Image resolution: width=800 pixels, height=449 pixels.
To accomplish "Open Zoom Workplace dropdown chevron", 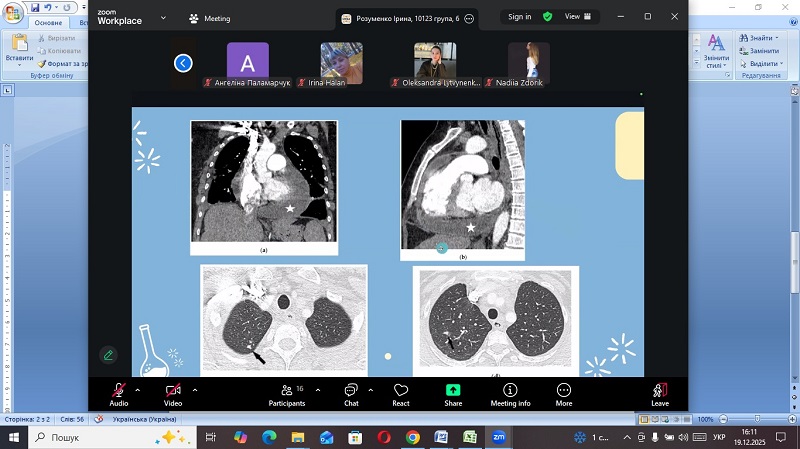I will pyautogui.click(x=163, y=17).
